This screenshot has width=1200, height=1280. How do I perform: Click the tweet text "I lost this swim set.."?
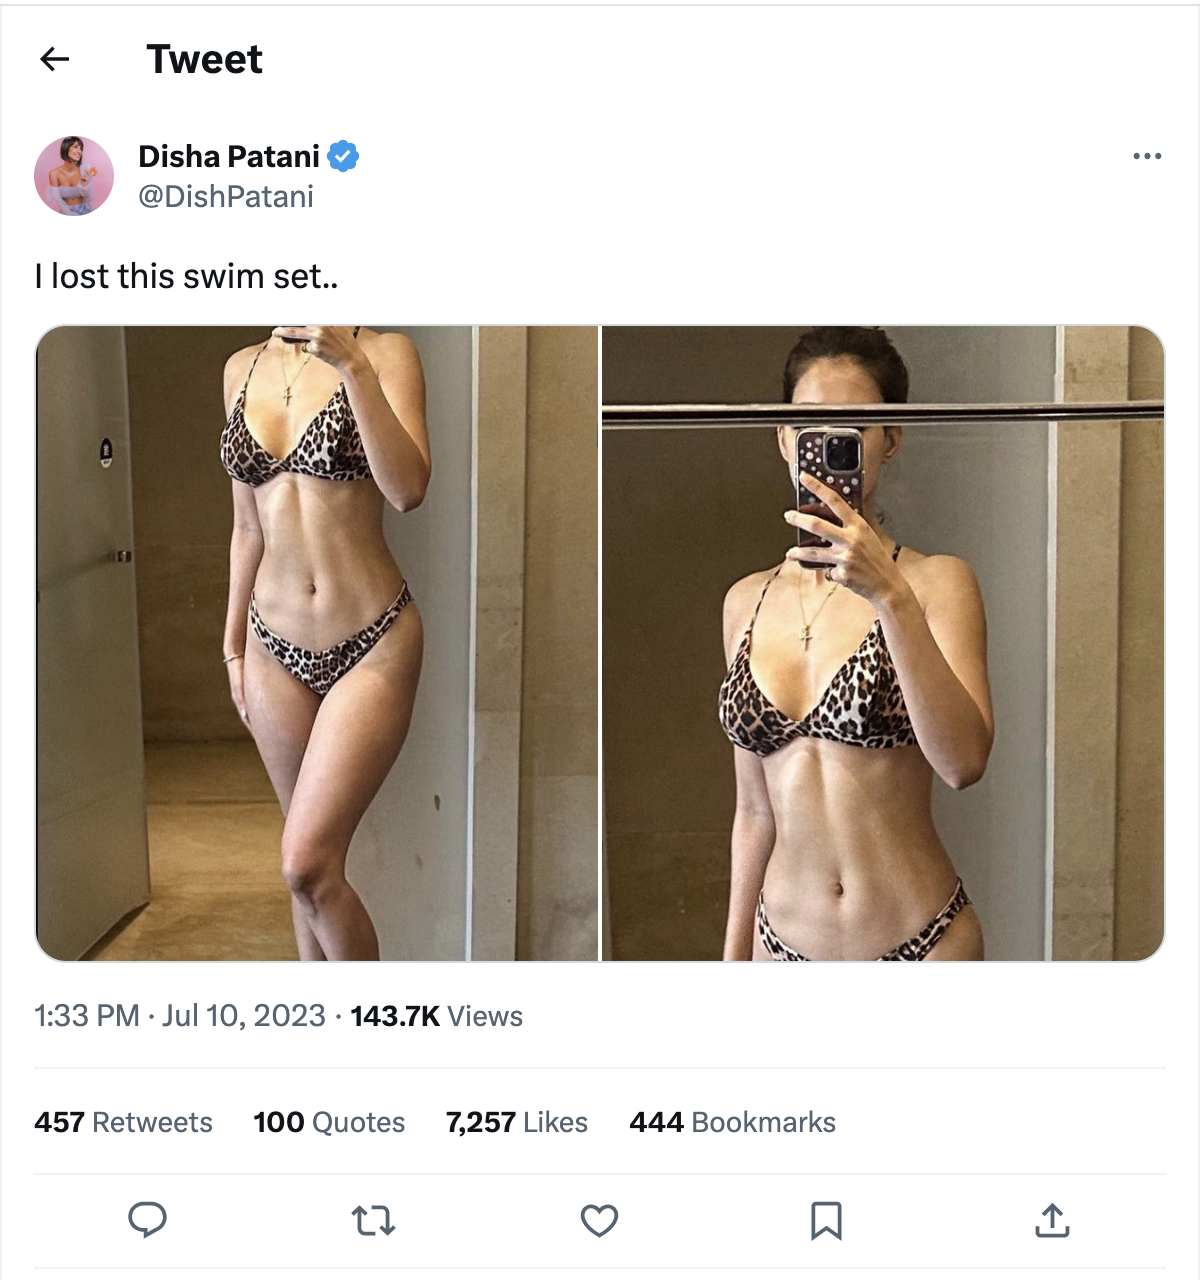pyautogui.click(x=187, y=276)
